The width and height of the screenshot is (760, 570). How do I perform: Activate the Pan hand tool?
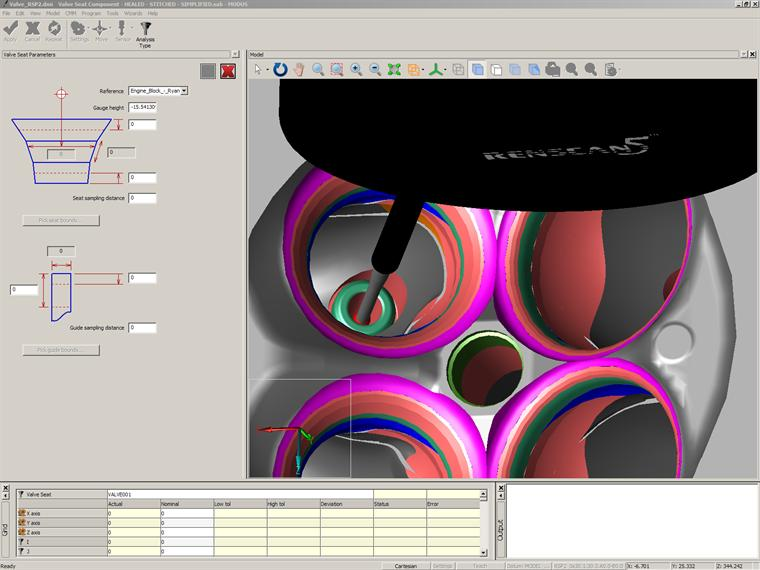click(299, 69)
